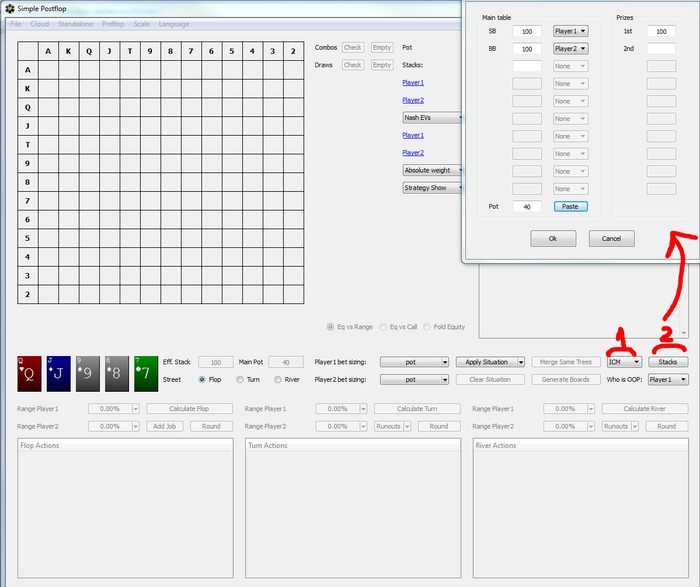Click the Add Job button
Image resolution: width=700 pixels, height=587 pixels.
pyautogui.click(x=165, y=426)
